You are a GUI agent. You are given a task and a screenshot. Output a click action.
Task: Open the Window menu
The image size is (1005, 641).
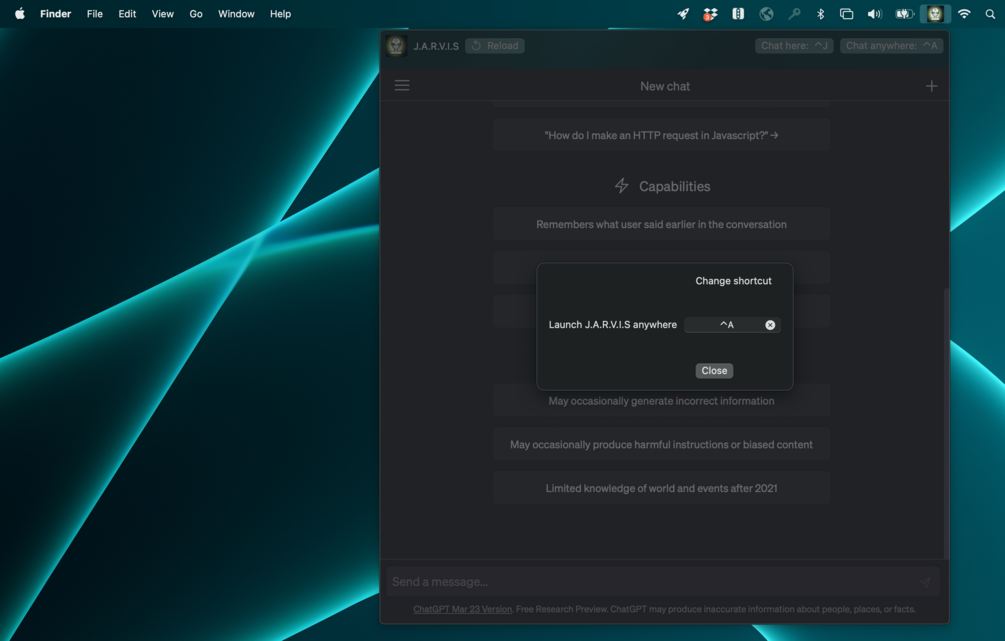tap(236, 13)
